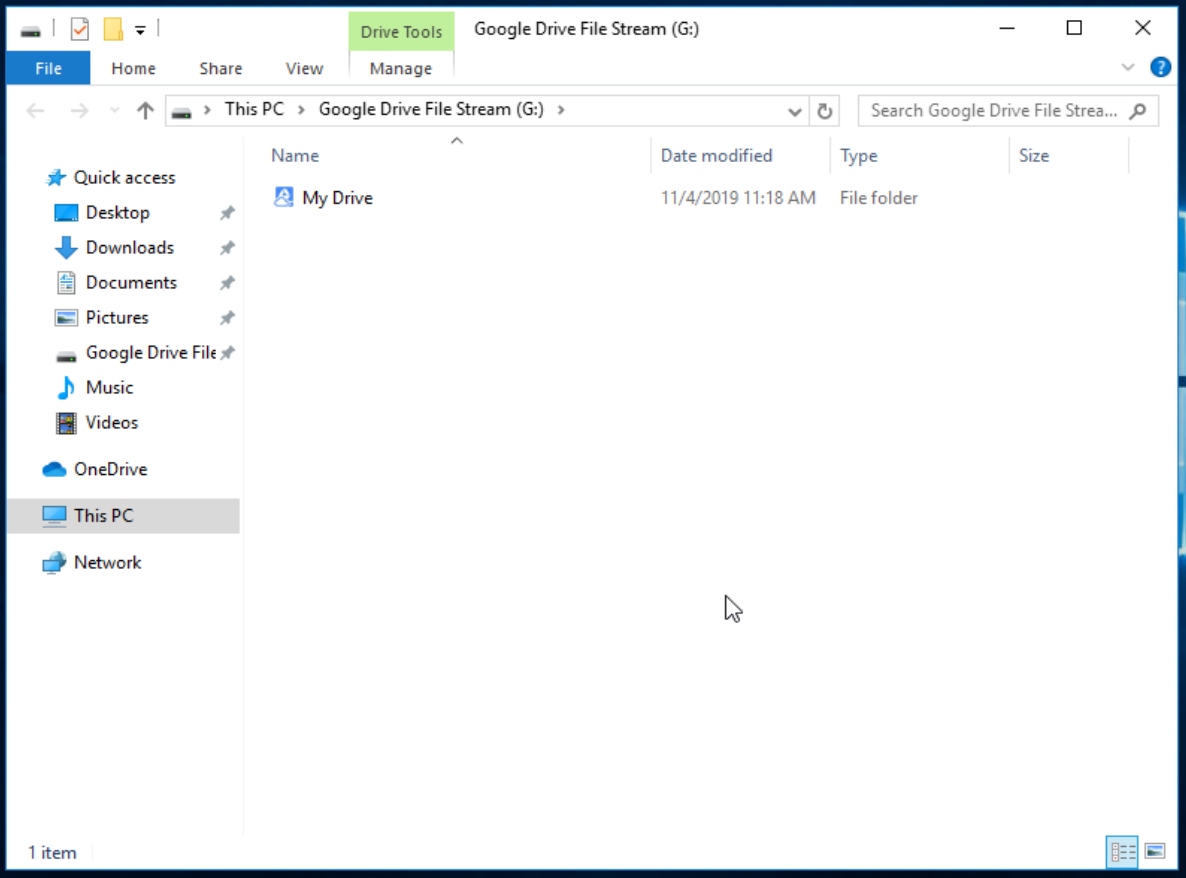The width and height of the screenshot is (1186, 878).
Task: Minimize the File Explorer window
Action: click(x=1007, y=29)
